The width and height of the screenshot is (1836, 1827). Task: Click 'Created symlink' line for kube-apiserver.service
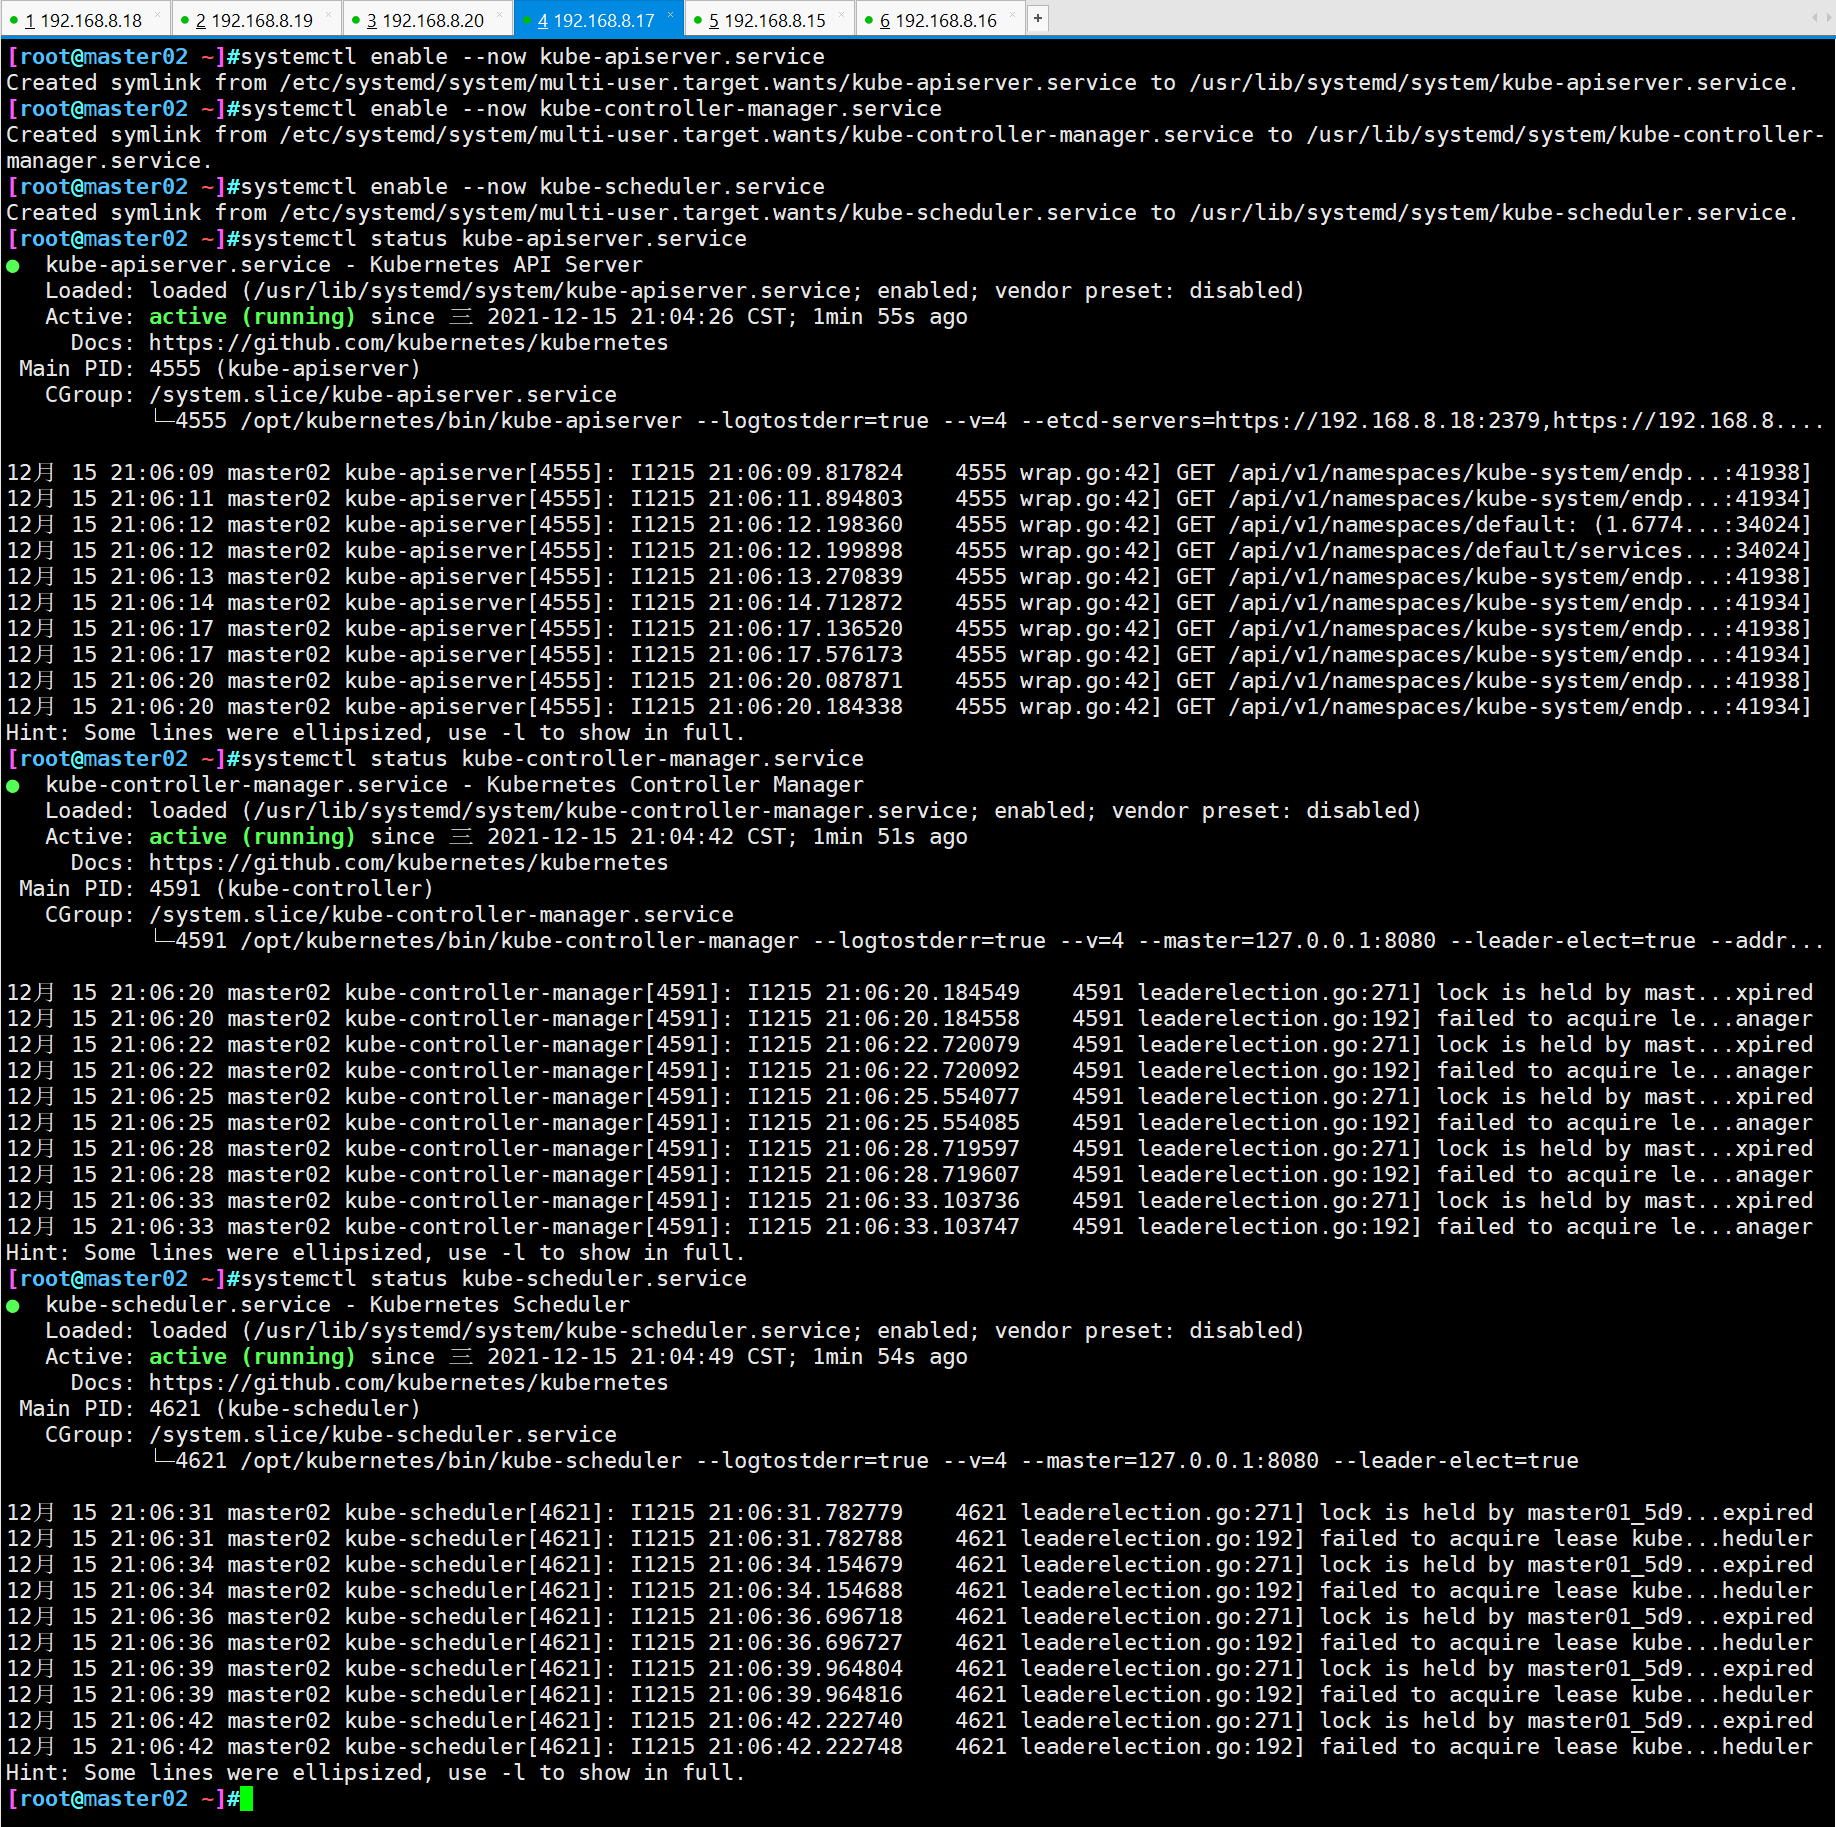(x=902, y=83)
